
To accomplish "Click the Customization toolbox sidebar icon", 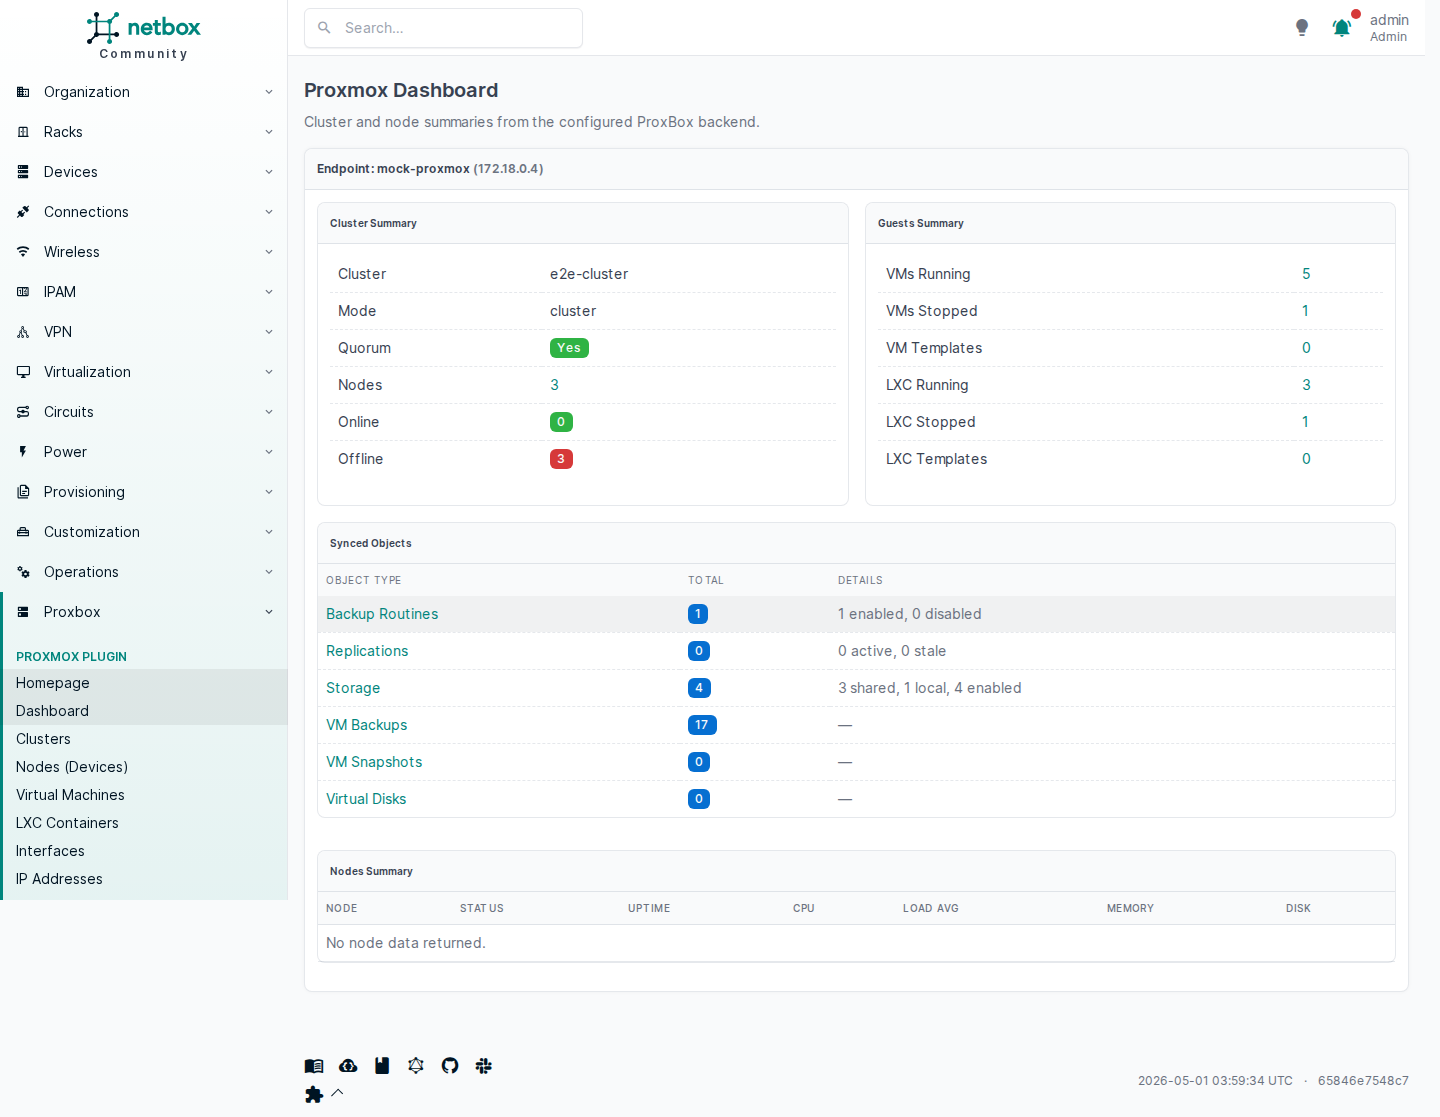I will (23, 532).
